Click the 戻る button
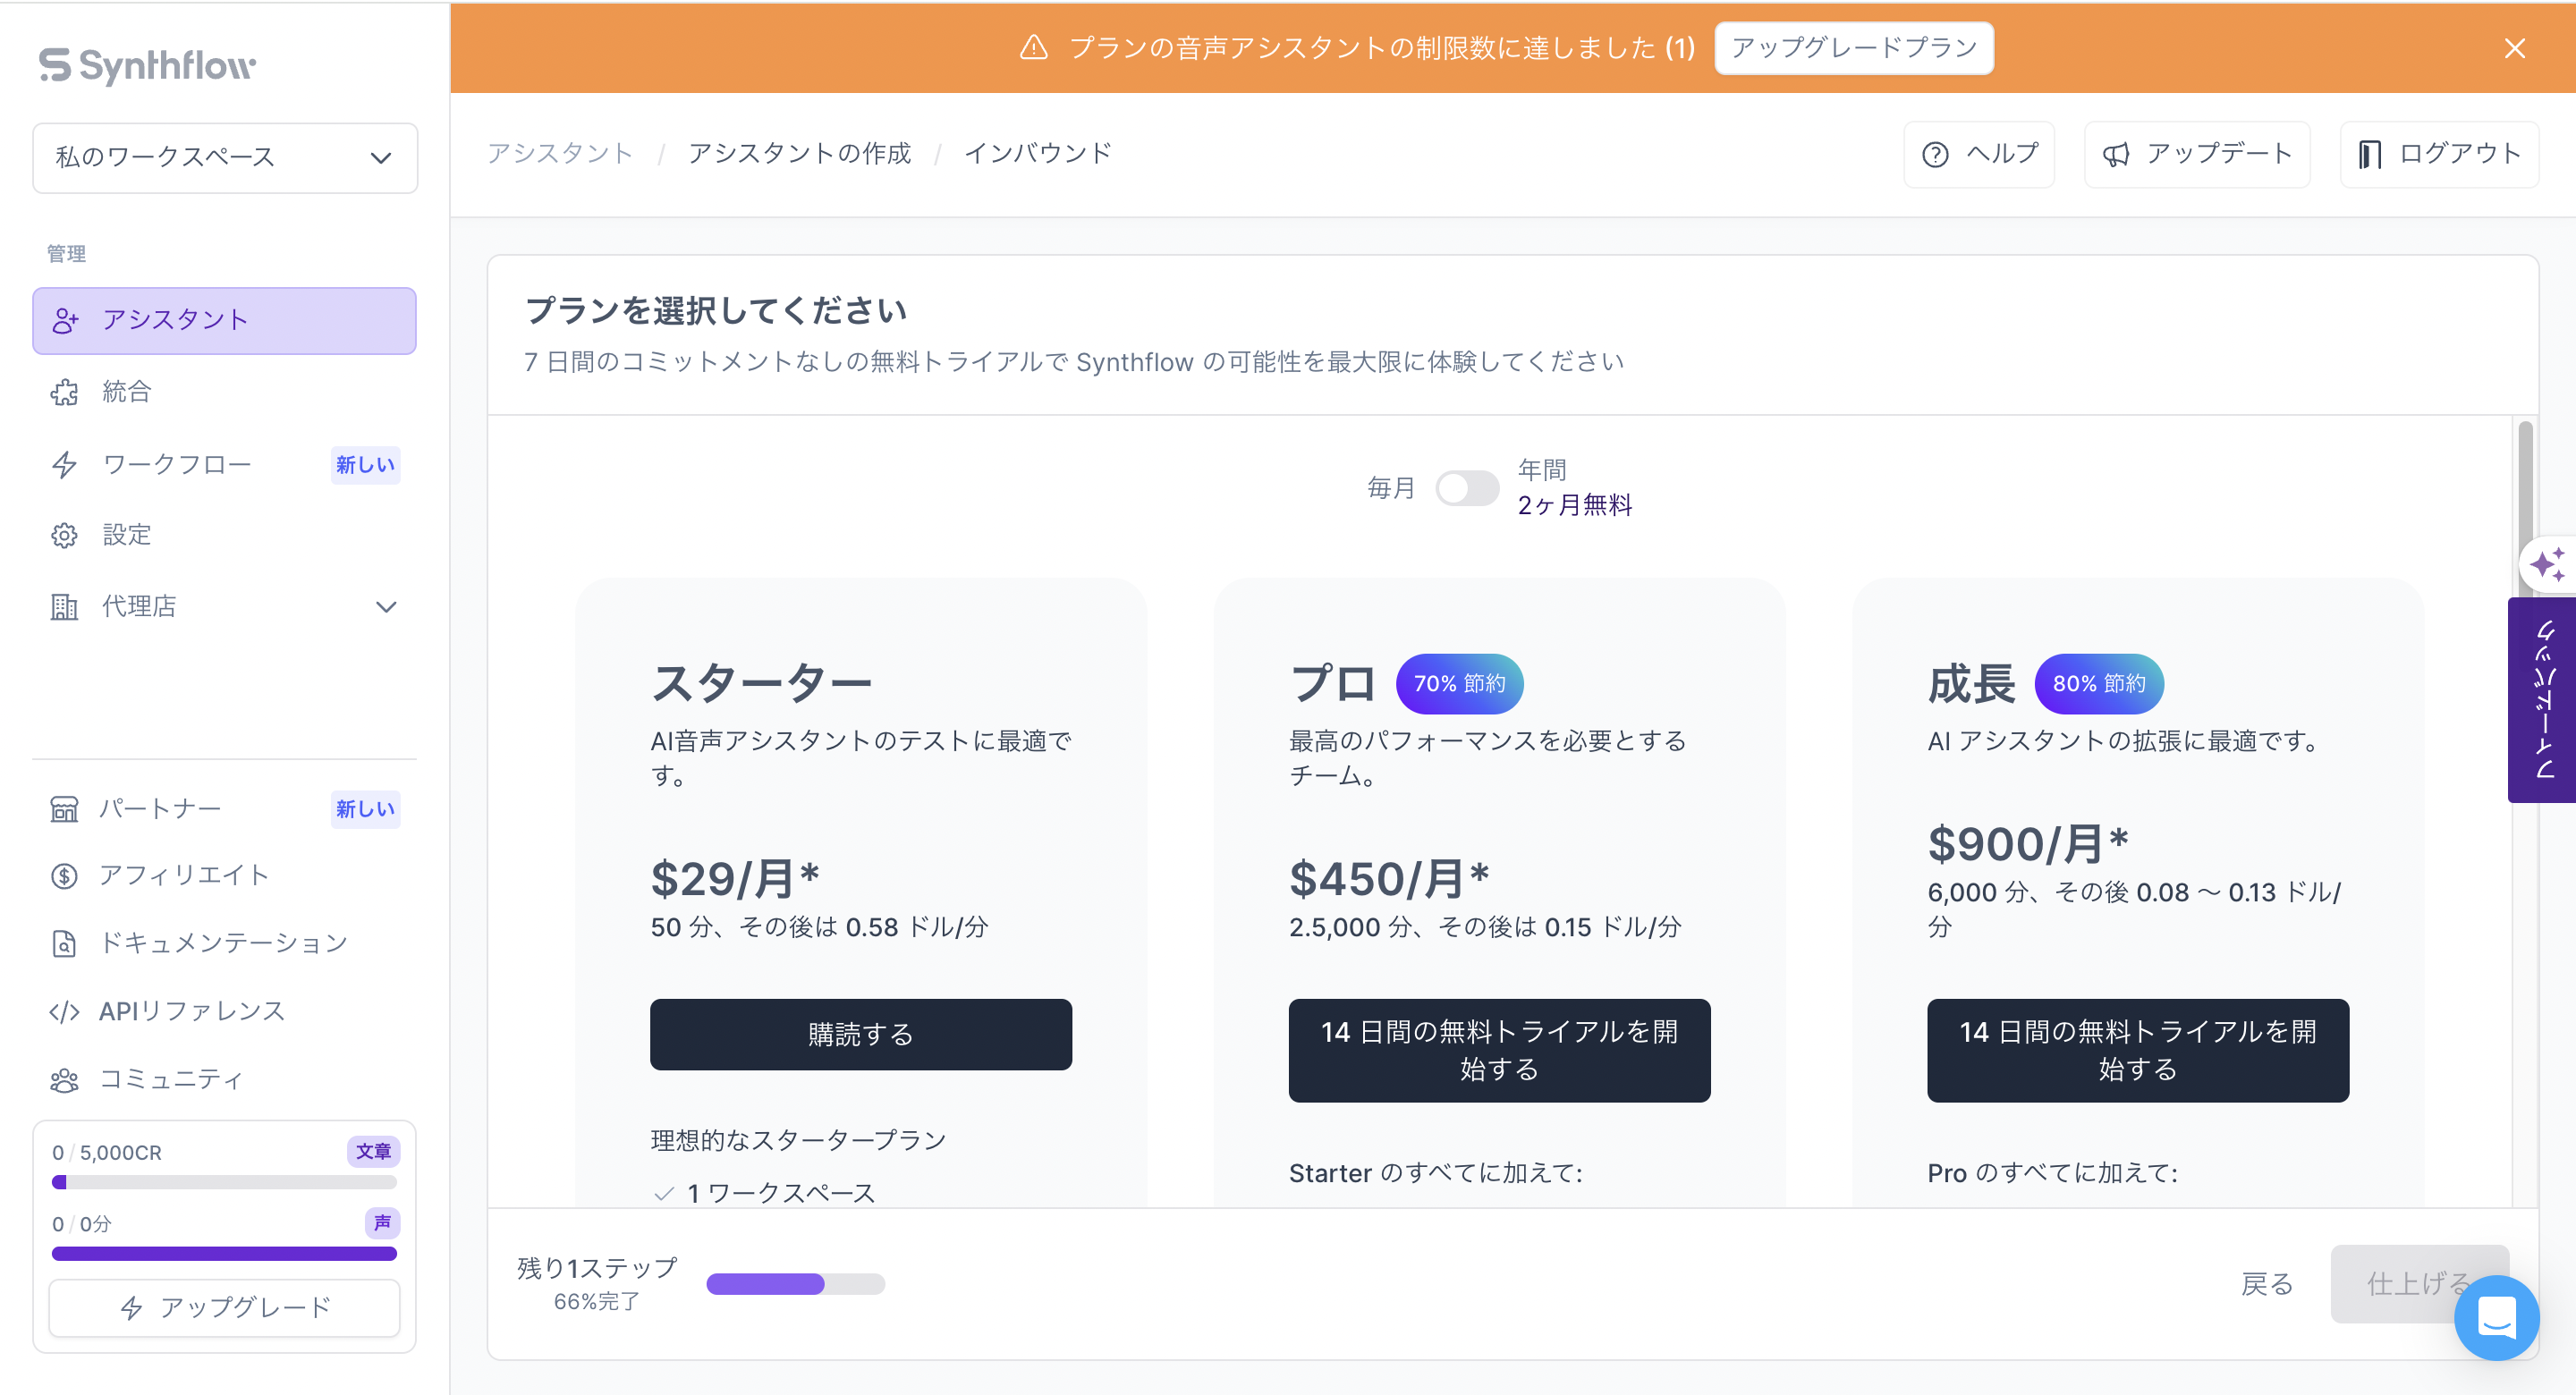This screenshot has width=2576, height=1395. [x=2267, y=1284]
